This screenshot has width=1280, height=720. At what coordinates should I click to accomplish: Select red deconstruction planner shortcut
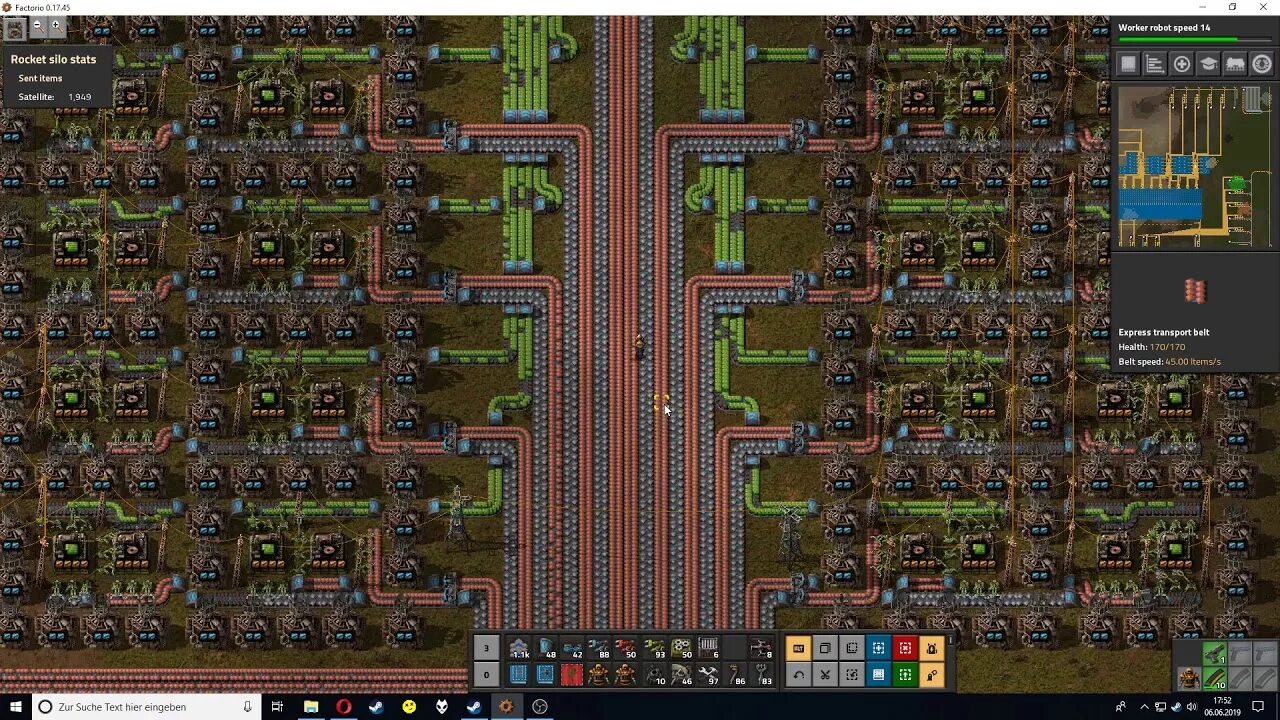[906, 648]
